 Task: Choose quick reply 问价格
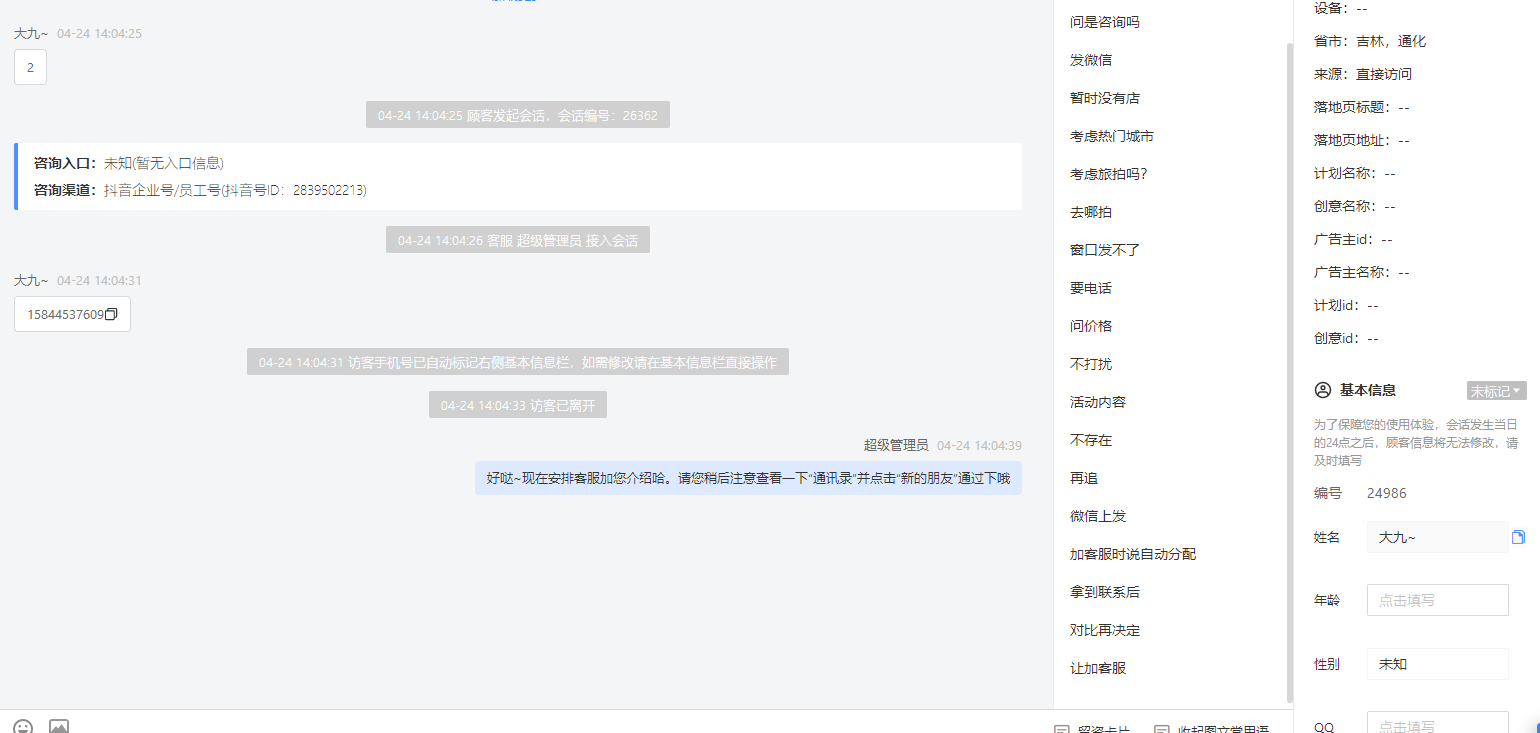click(x=1091, y=326)
